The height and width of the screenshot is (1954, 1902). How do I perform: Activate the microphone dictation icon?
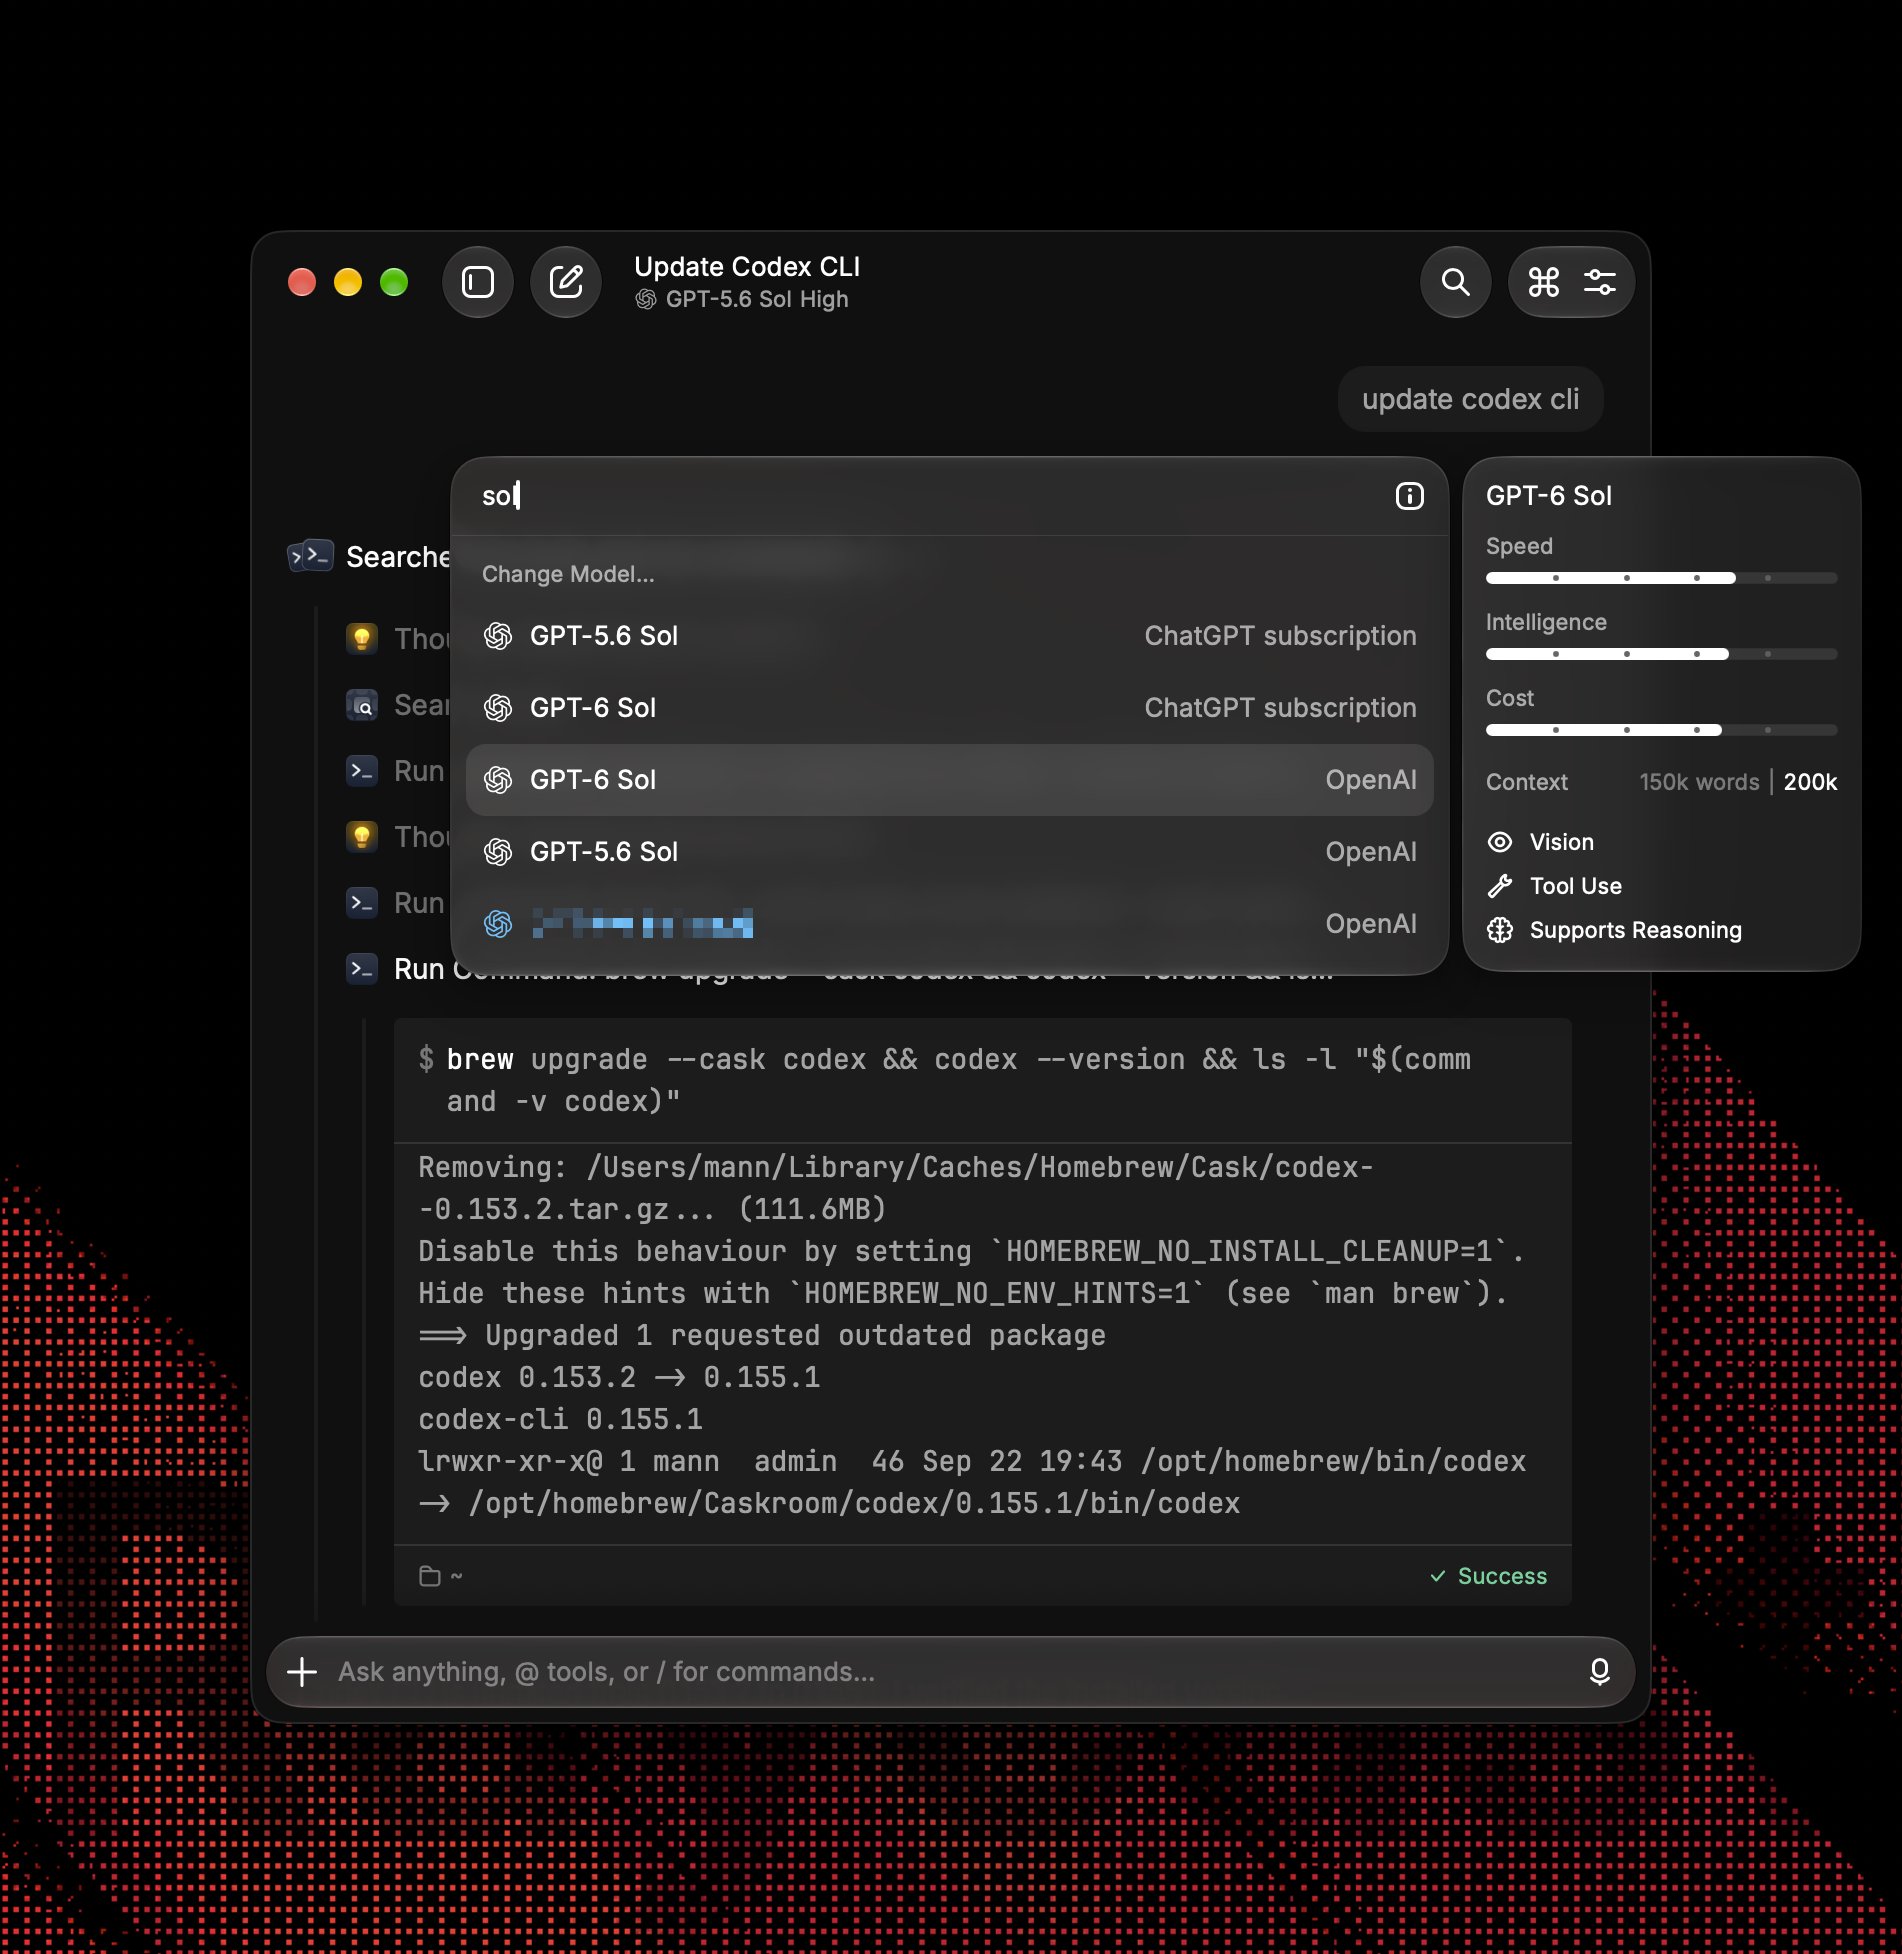click(1600, 1672)
